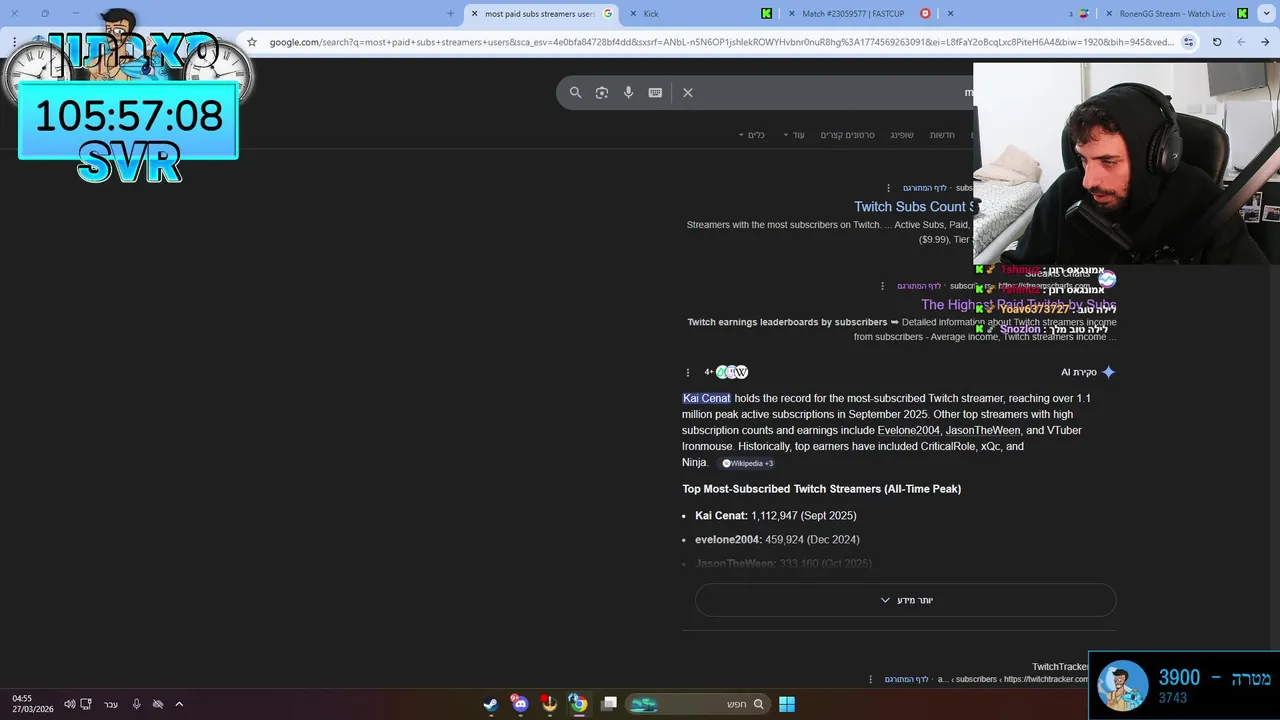Open volume control in system tray
Viewport: 1280px width, 720px height.
pos(70,704)
